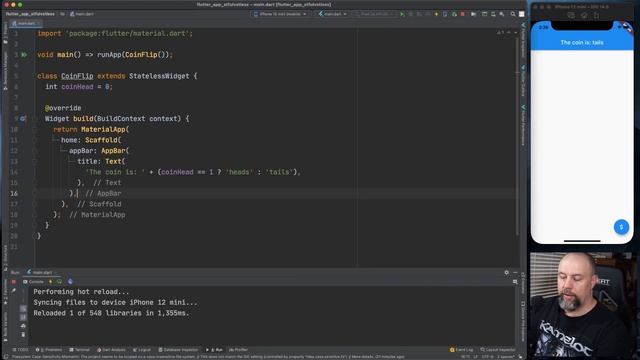The image size is (640, 360).
Task: Click the UTF-8 encoding in status bar
Action: coord(487,357)
